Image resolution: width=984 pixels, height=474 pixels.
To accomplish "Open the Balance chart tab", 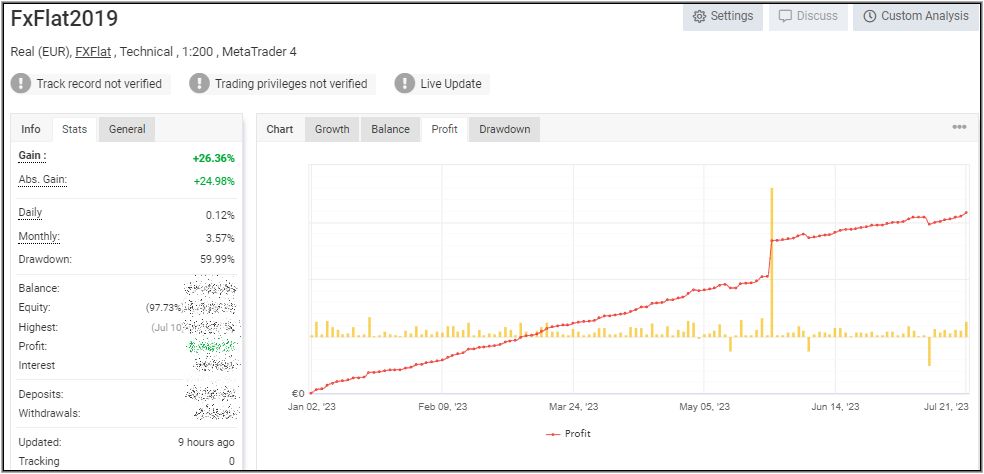I will coord(390,129).
